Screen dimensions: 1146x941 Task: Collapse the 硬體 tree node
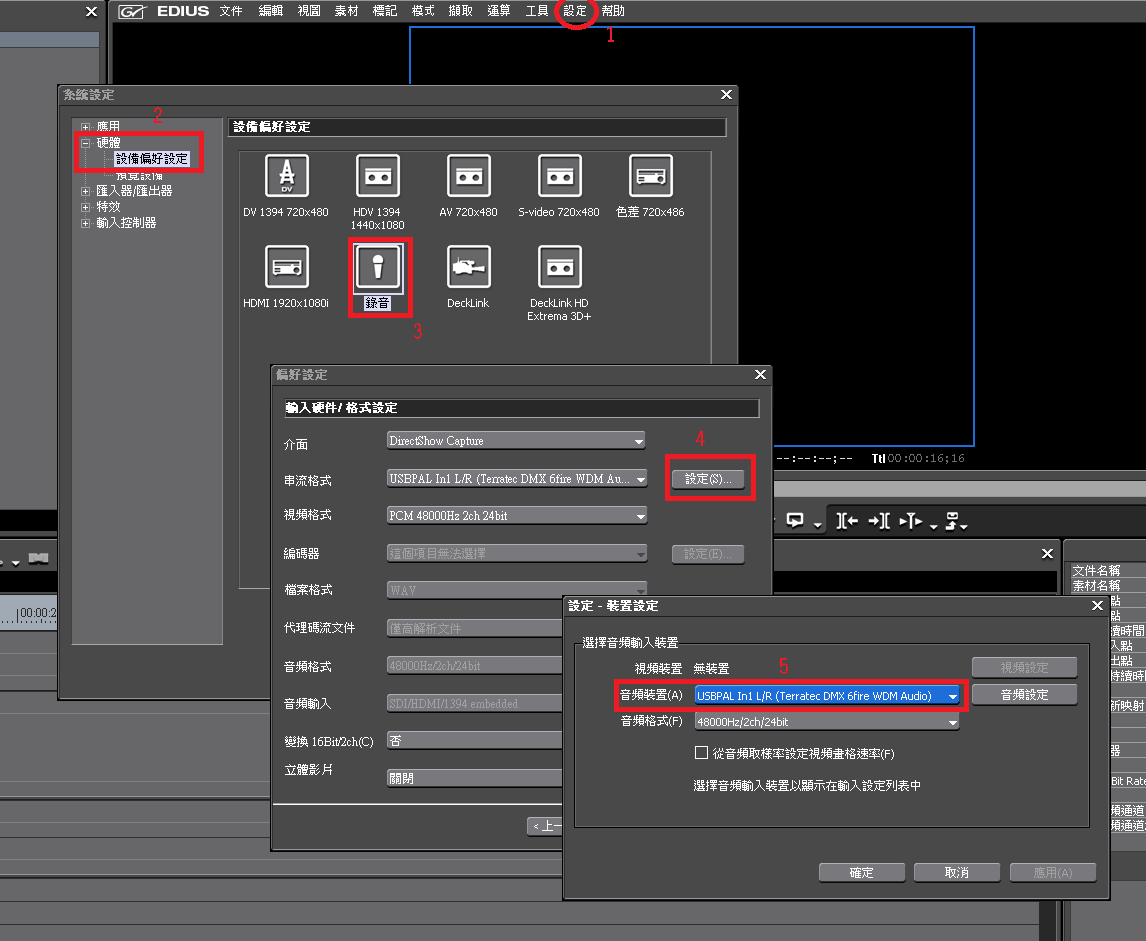pos(86,143)
